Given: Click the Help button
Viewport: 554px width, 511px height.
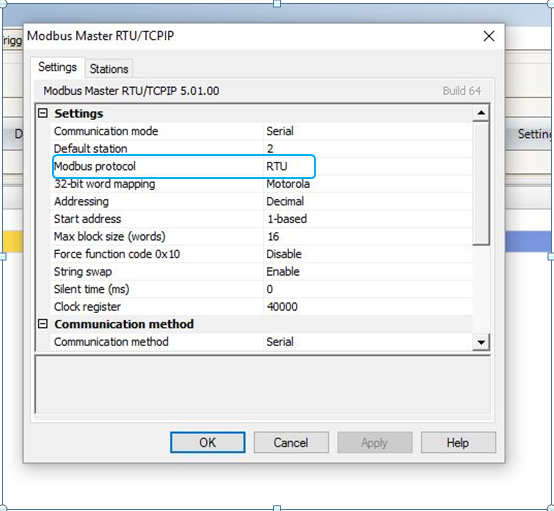Looking at the screenshot, I should coord(458,442).
